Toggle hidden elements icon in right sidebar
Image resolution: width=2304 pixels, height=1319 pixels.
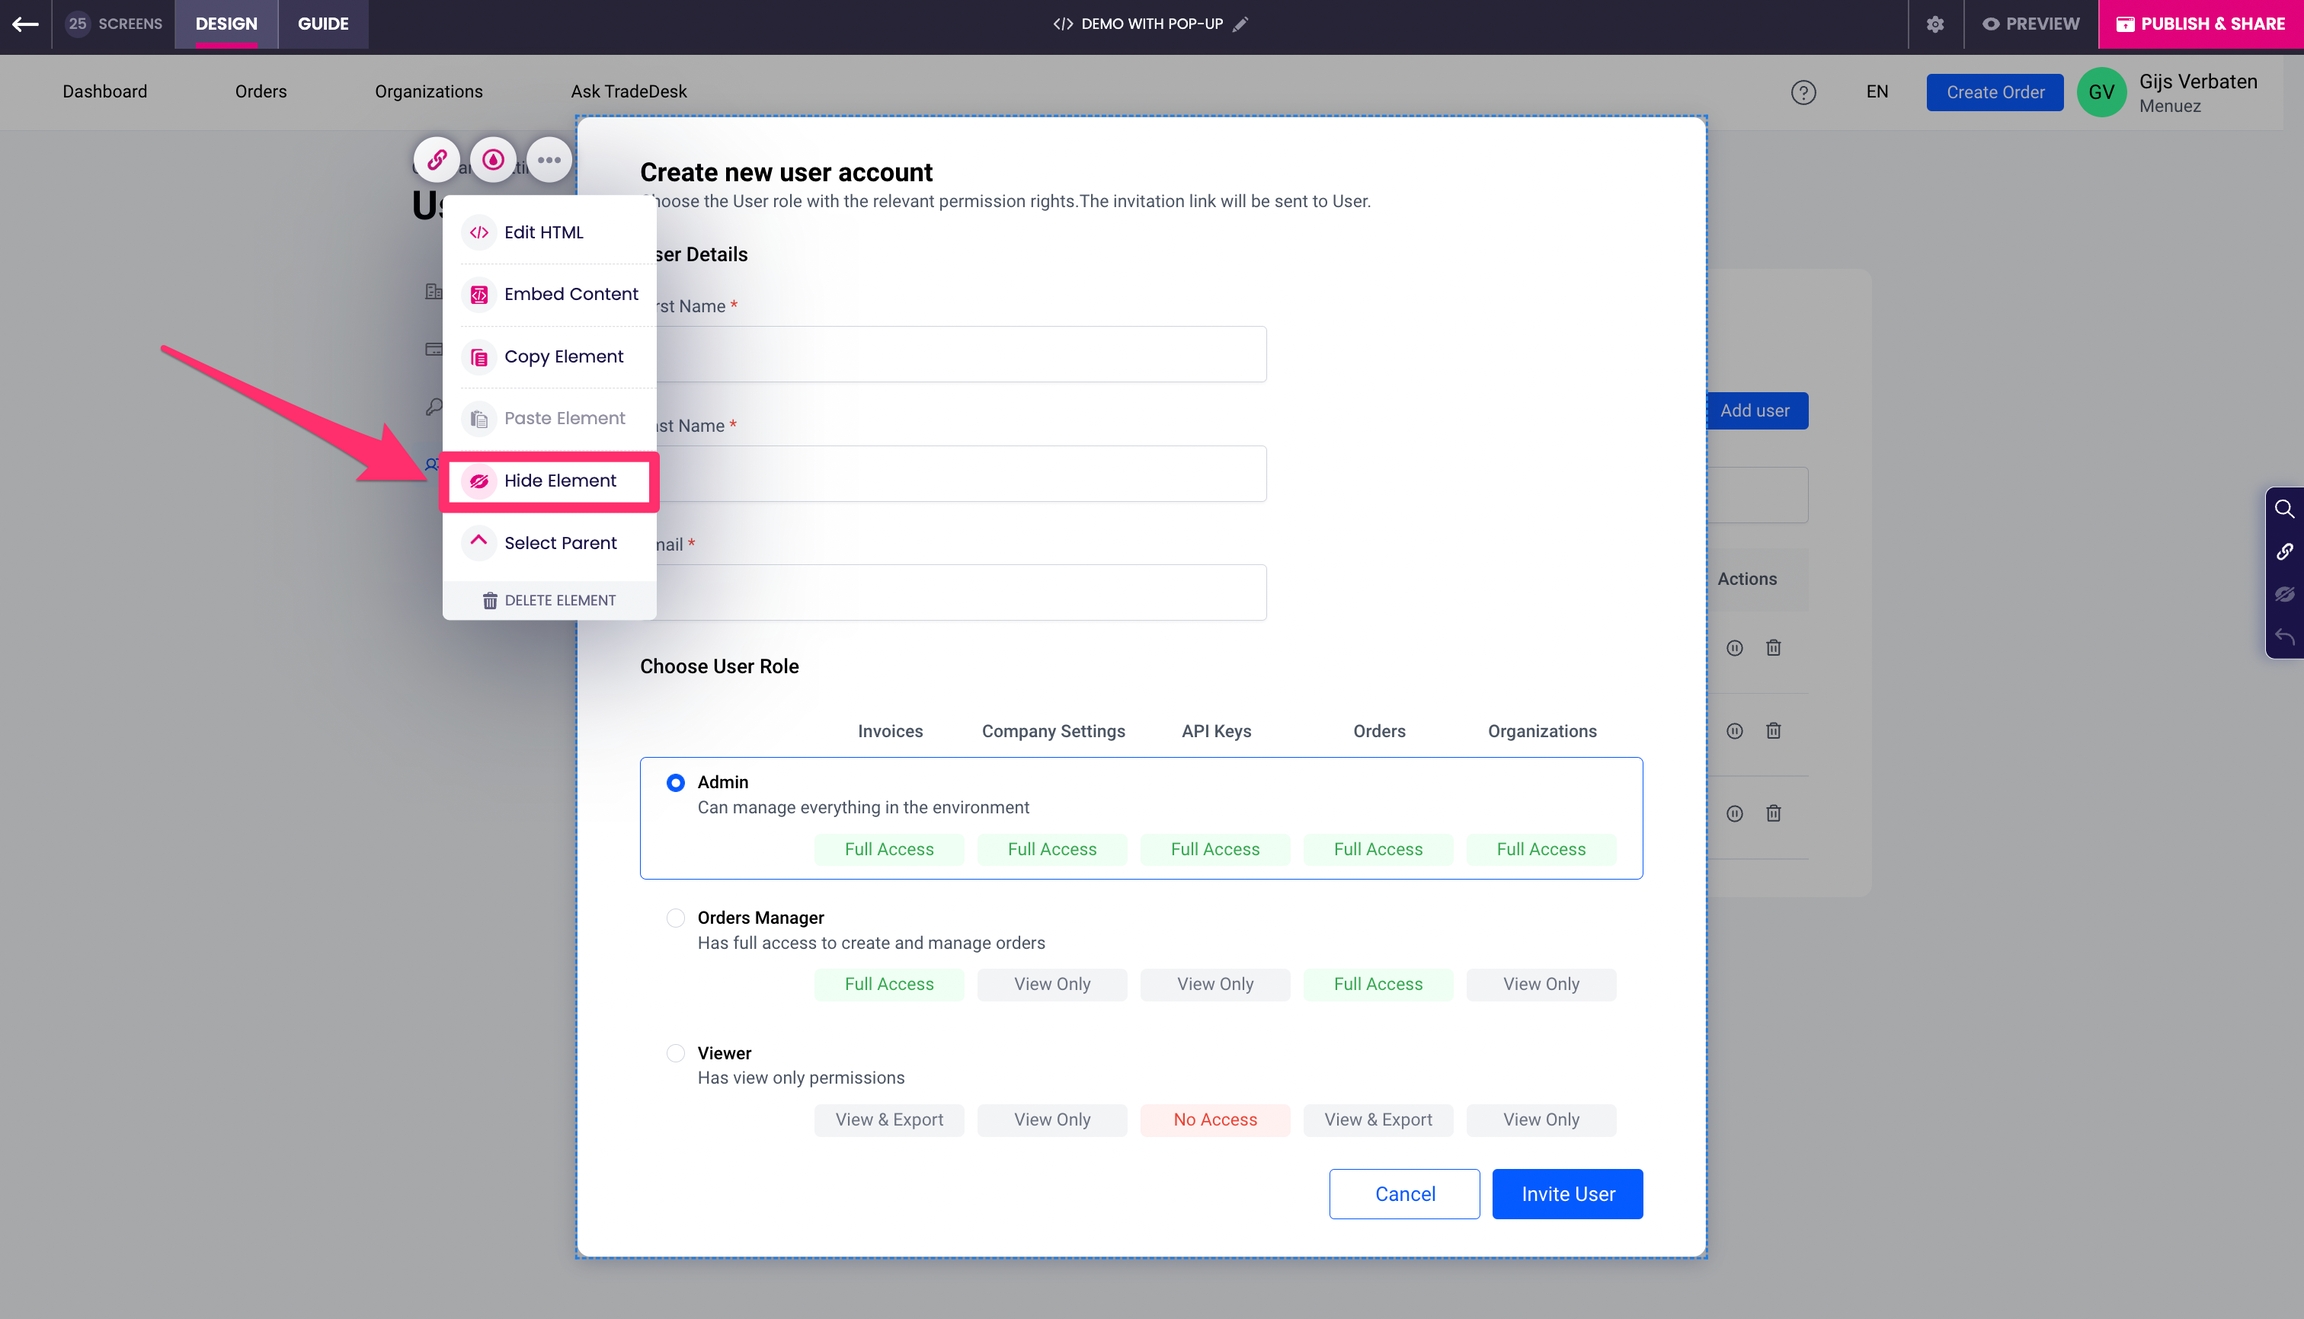(x=2284, y=594)
